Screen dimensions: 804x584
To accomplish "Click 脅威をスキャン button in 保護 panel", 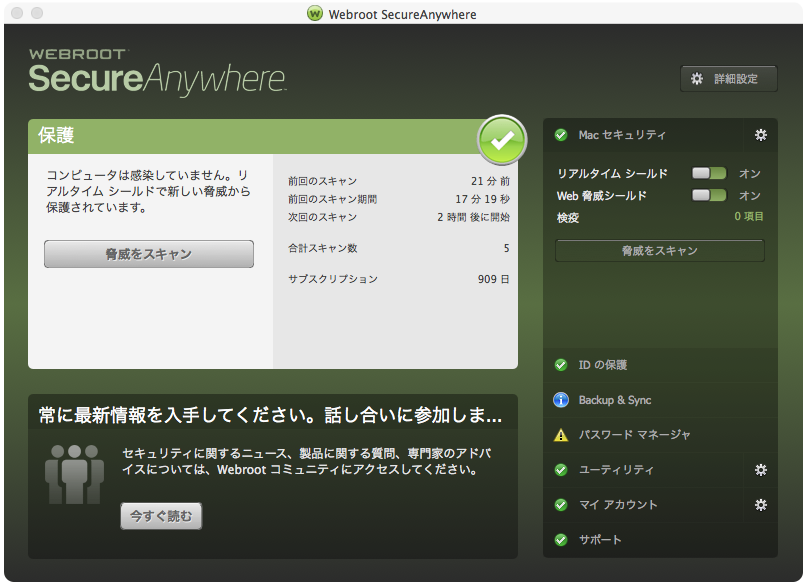I will [149, 254].
